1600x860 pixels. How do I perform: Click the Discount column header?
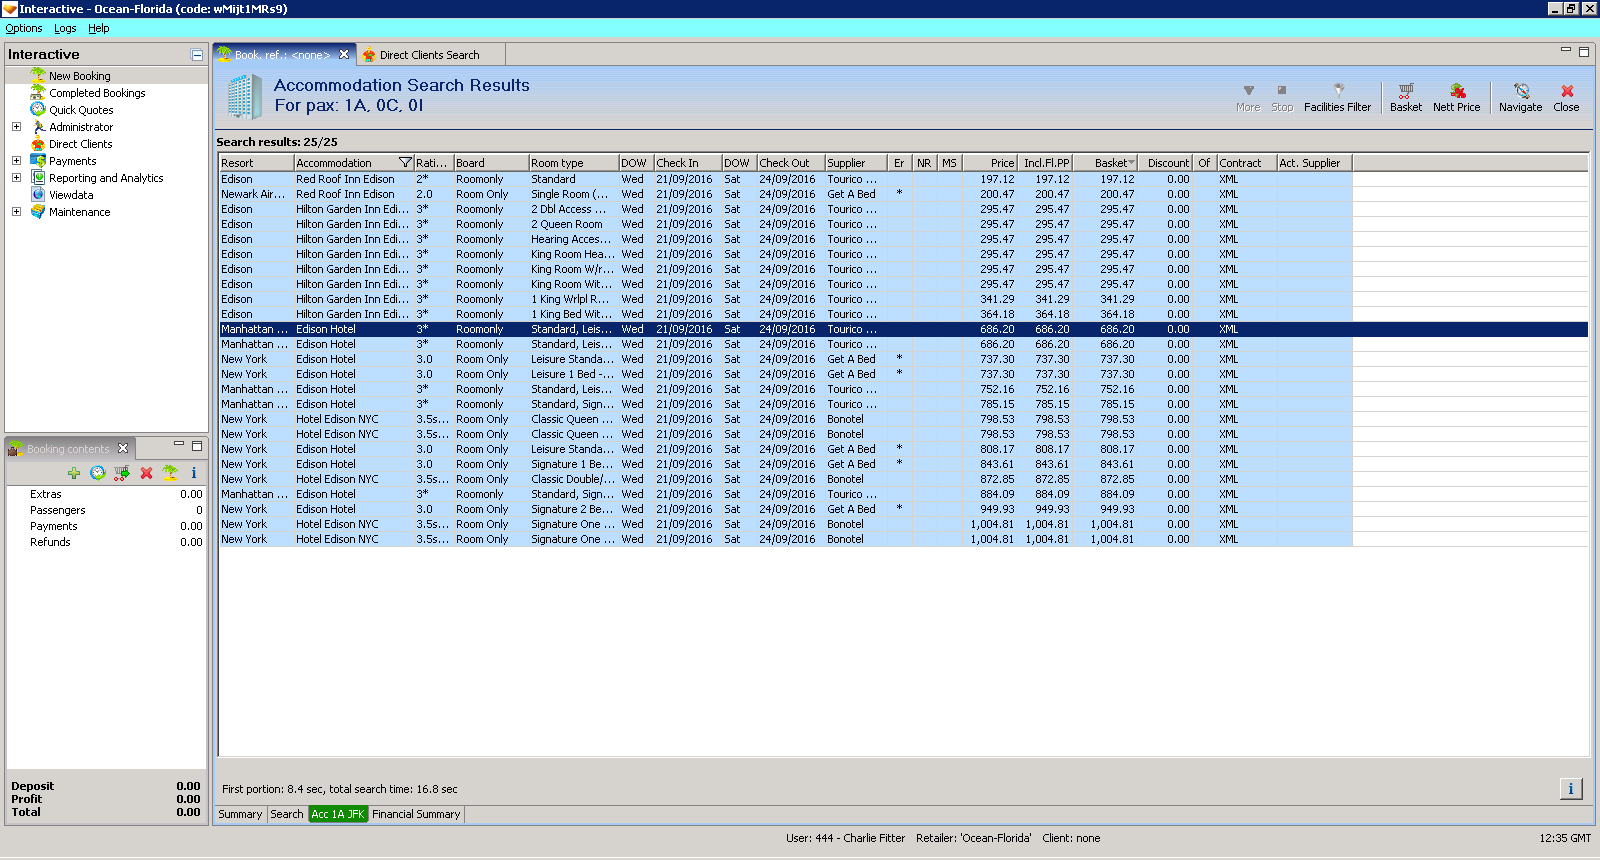[1166, 163]
